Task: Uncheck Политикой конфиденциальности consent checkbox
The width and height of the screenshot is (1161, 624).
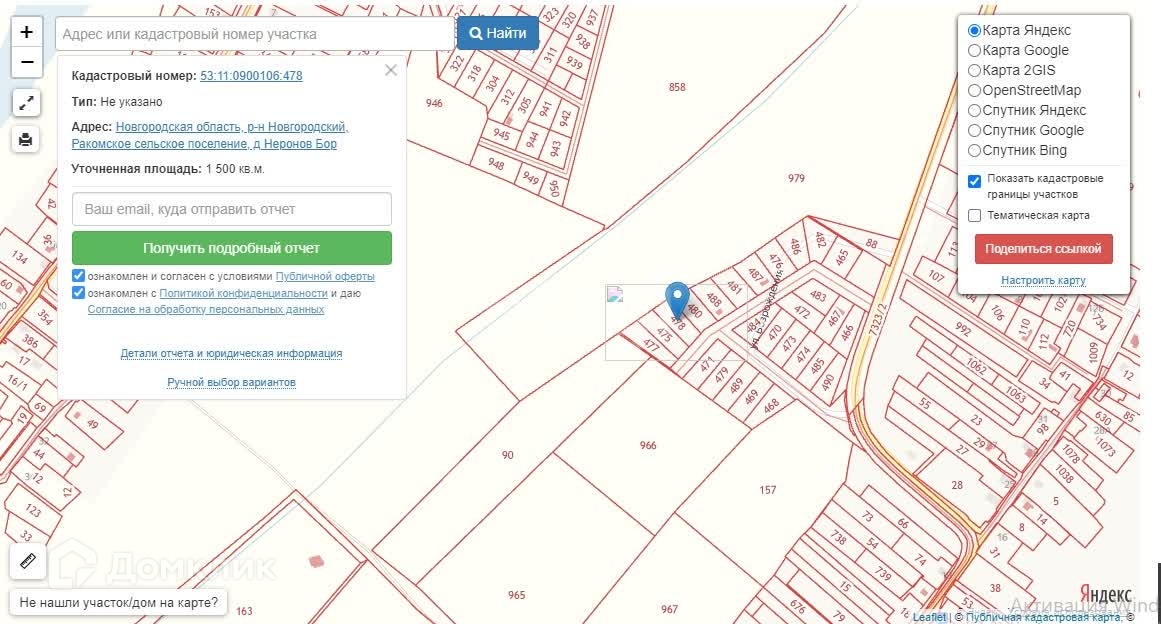Action: coord(78,293)
